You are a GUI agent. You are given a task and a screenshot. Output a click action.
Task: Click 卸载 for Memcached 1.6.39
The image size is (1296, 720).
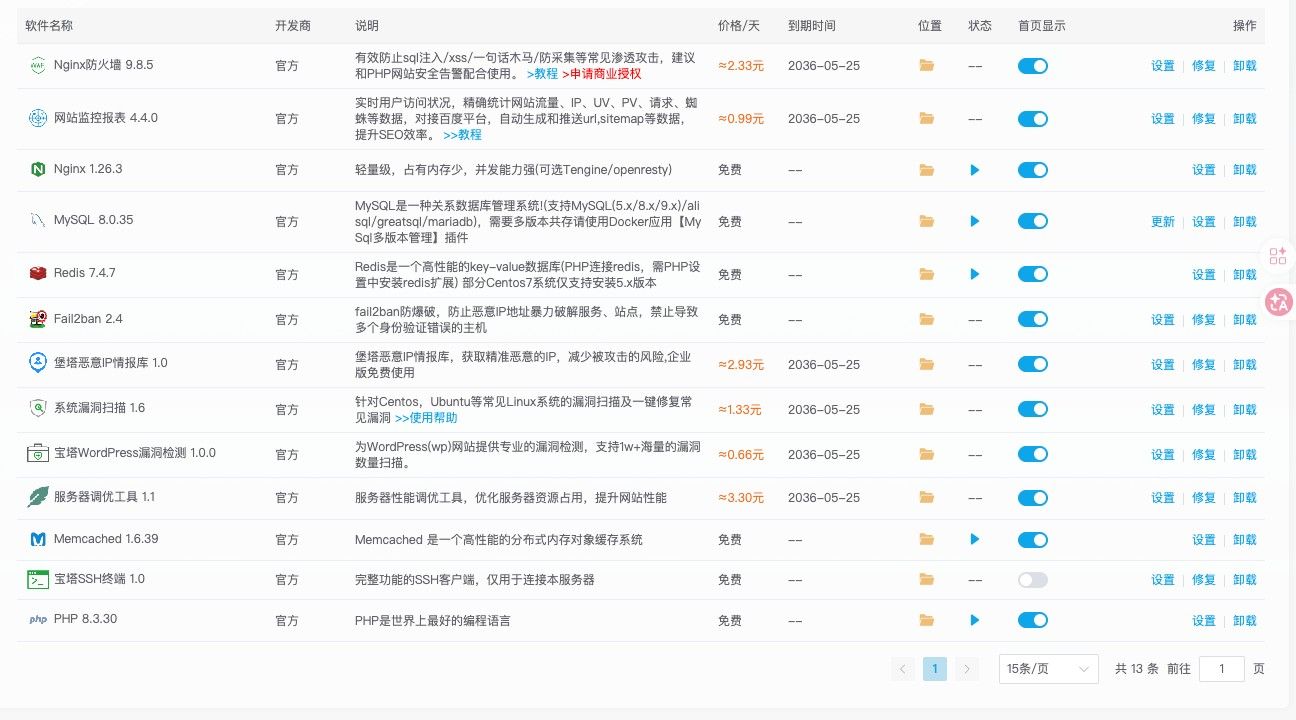pyautogui.click(x=1245, y=540)
